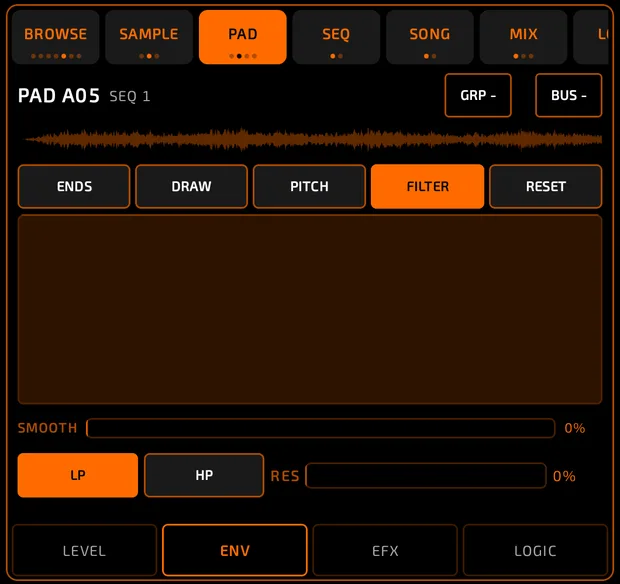Enable the HP high-pass filter
Image resolution: width=620 pixels, height=584 pixels.
click(x=204, y=475)
